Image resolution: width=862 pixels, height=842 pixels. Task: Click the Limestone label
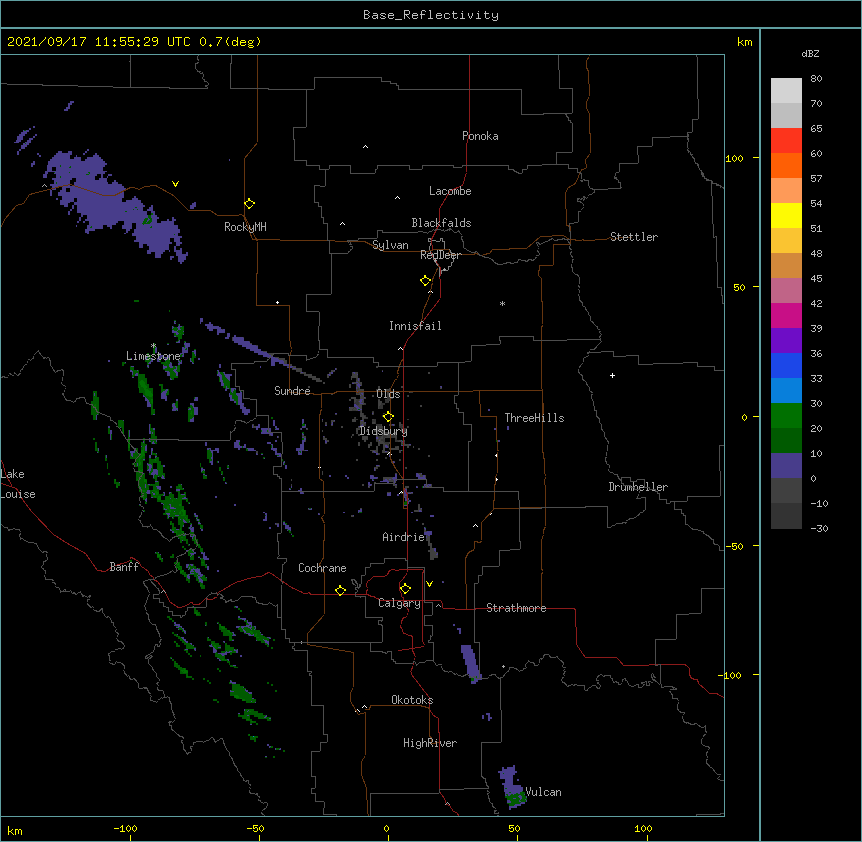pyautogui.click(x=153, y=356)
